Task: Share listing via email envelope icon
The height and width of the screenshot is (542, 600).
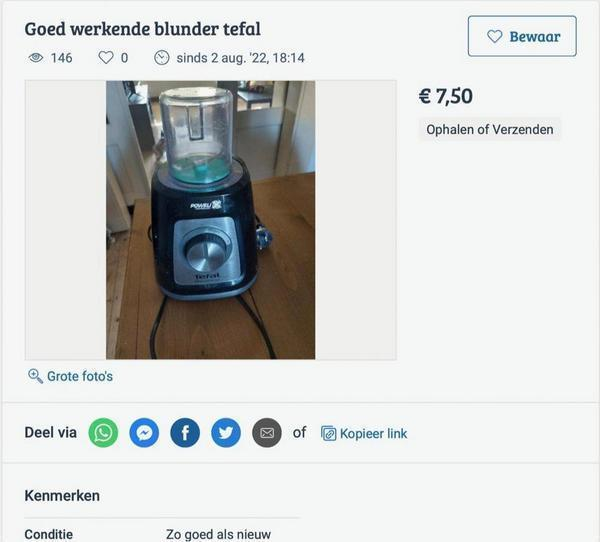Action: click(267, 433)
